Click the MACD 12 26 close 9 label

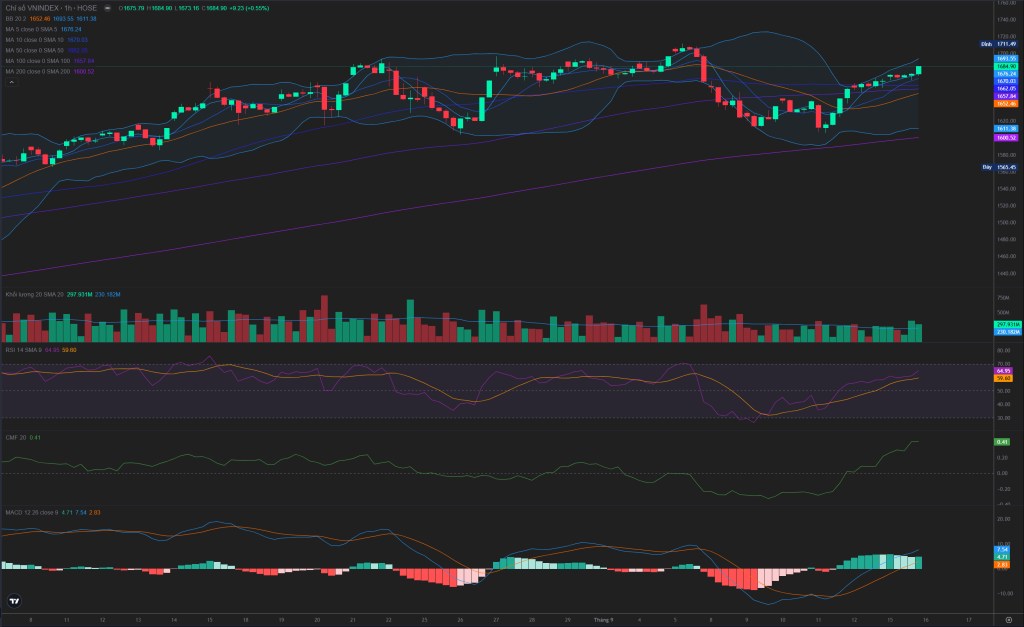(32, 513)
